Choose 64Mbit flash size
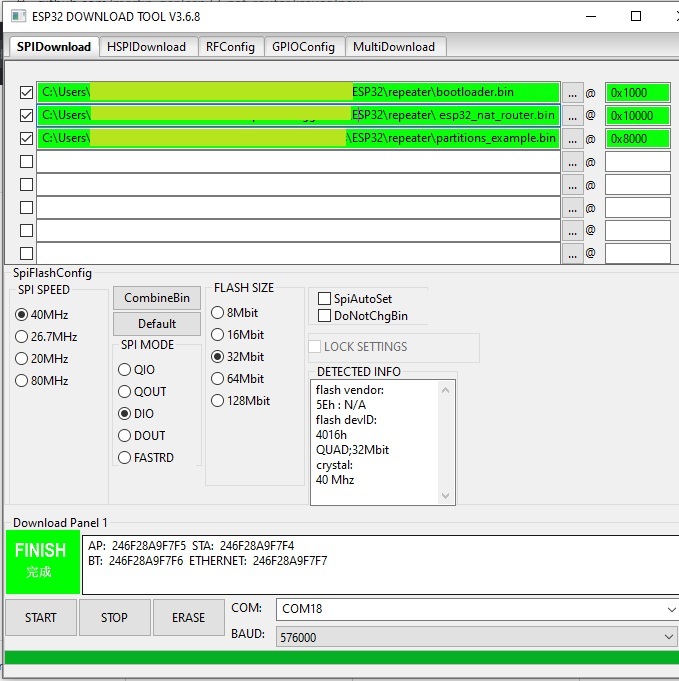The image size is (679, 681). pos(218,379)
